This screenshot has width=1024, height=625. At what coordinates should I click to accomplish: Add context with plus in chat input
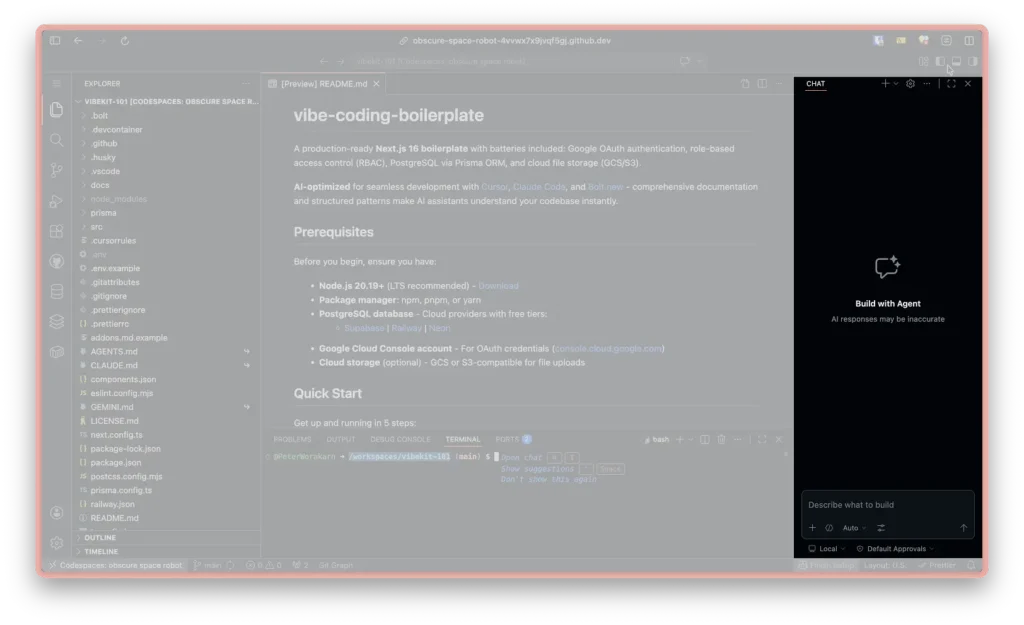(812, 528)
